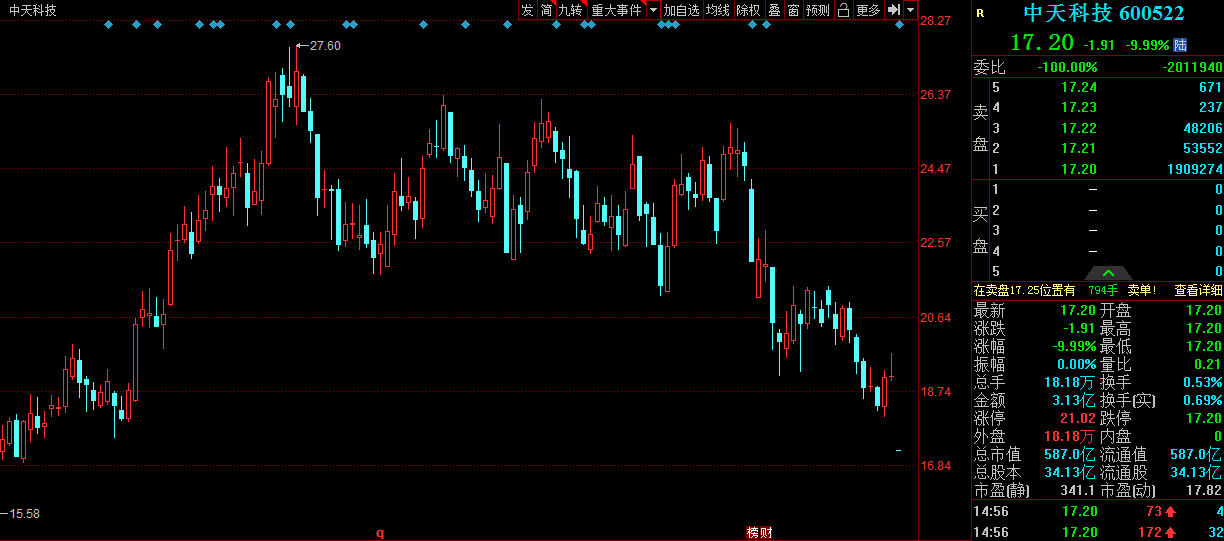Viewport: 1224px width, 541px height.
Task: Click the 窗 window layout button
Action: tap(793, 10)
